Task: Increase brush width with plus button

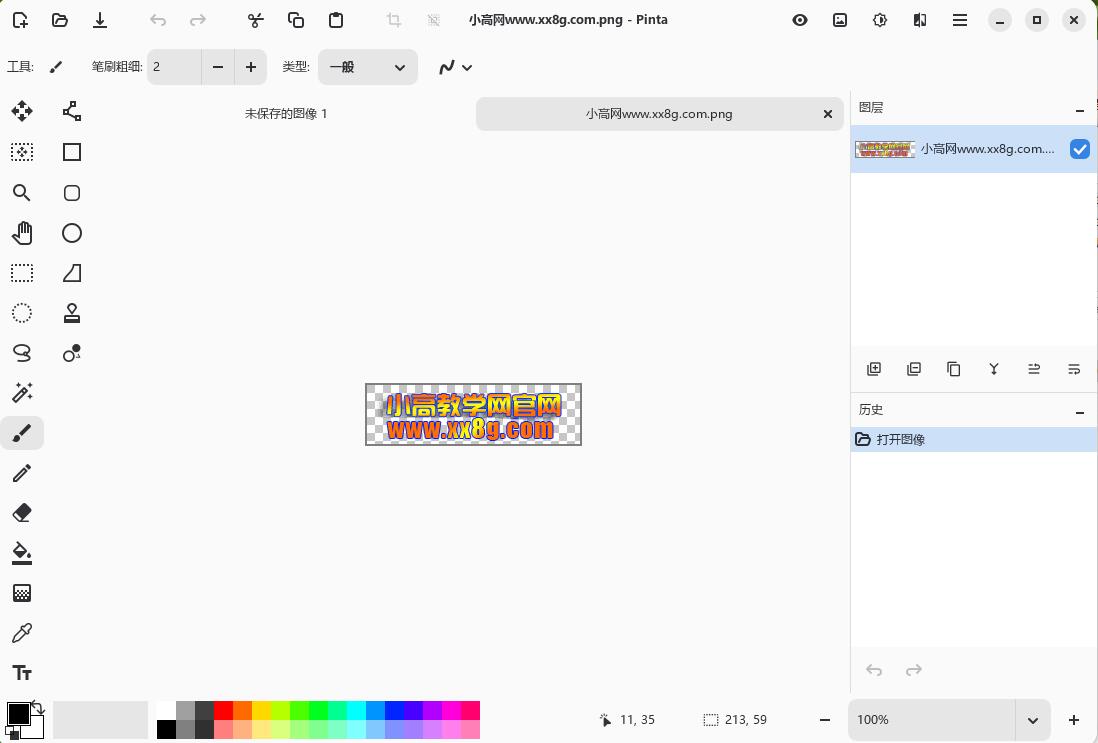Action: pos(250,67)
